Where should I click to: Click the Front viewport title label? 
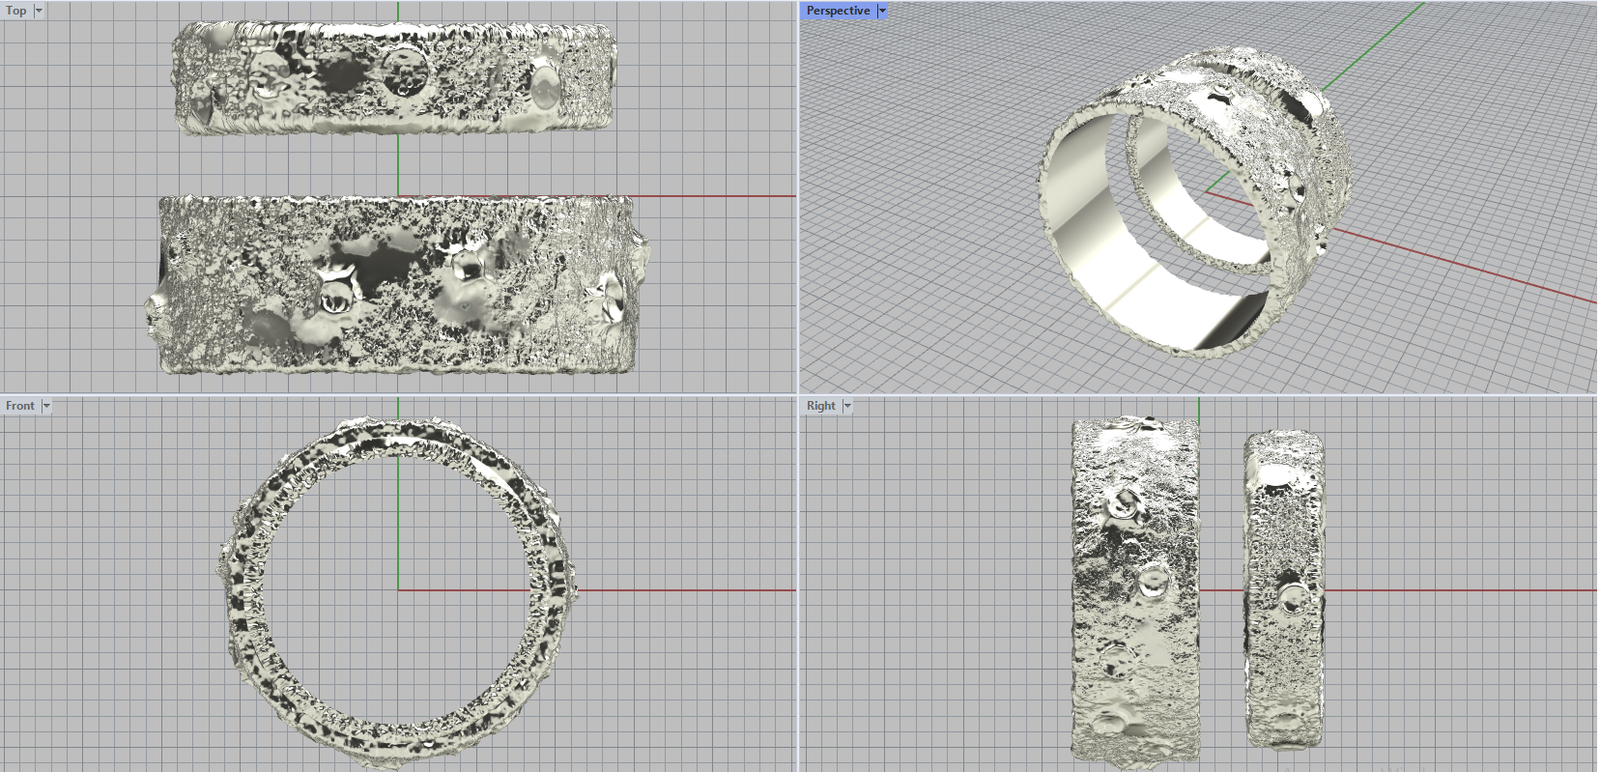[x=20, y=406]
